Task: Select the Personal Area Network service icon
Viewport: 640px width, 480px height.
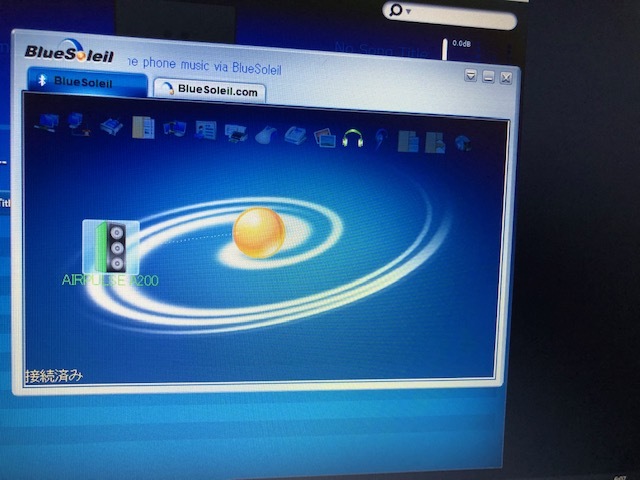Action: [47, 122]
